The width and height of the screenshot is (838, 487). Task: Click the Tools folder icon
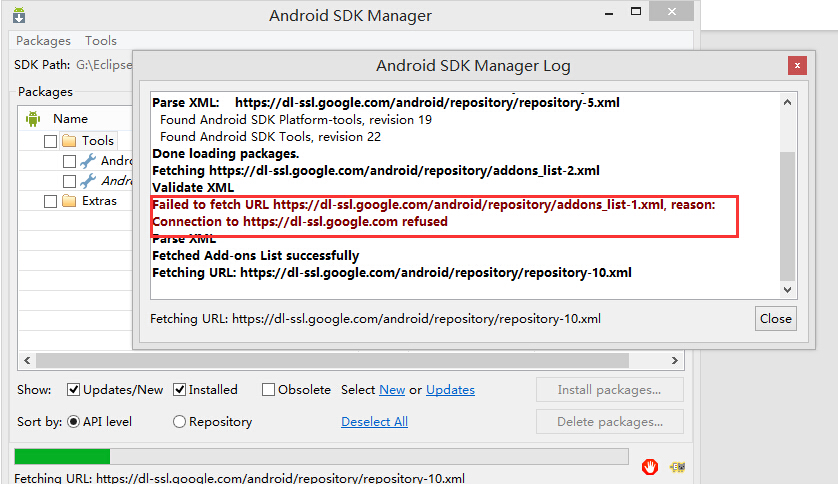pos(69,141)
